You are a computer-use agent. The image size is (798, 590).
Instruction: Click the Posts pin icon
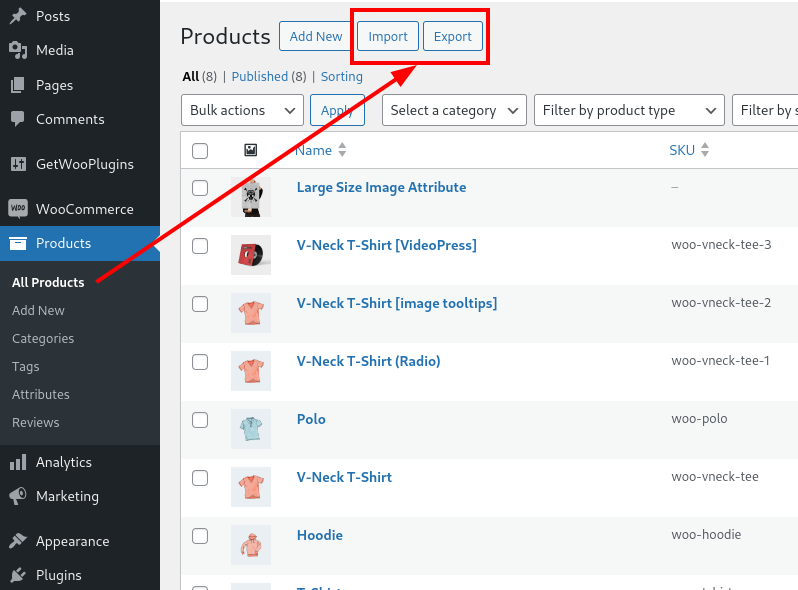[x=18, y=16]
